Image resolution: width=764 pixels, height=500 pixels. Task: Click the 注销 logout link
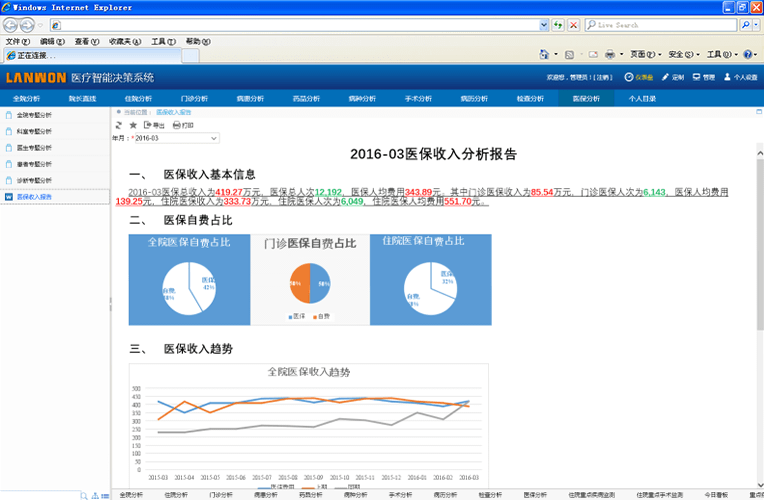click(604, 77)
